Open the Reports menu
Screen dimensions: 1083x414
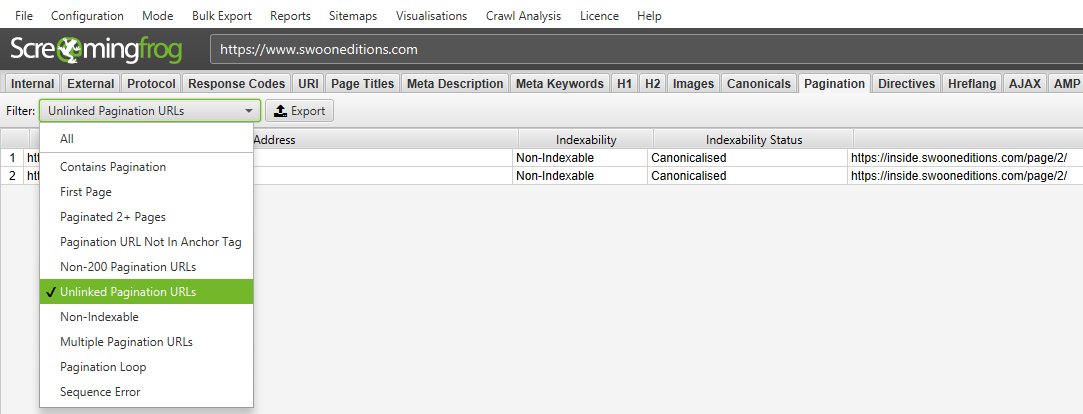point(290,15)
